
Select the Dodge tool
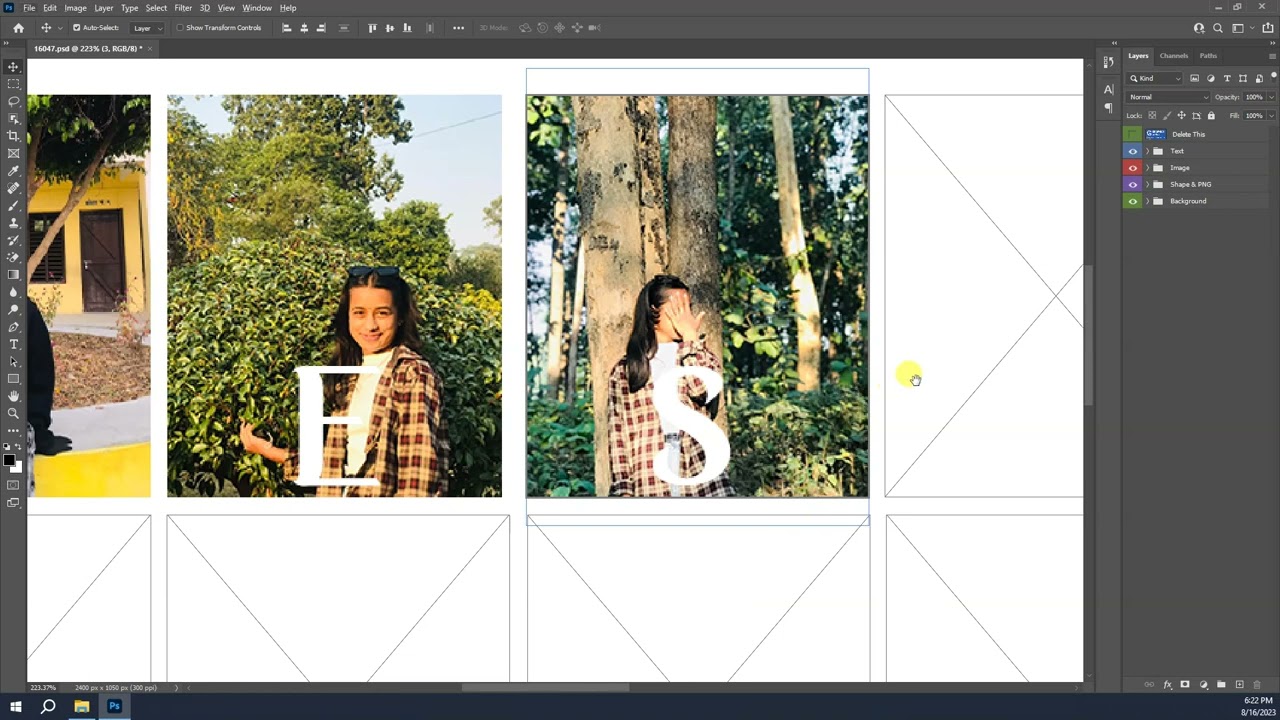point(13,309)
